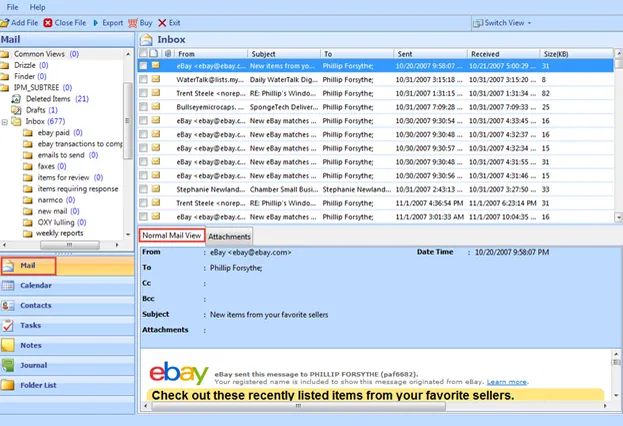This screenshot has height=426, width=623.
Task: Open the Calendar pane icon
Action: pos(8,285)
